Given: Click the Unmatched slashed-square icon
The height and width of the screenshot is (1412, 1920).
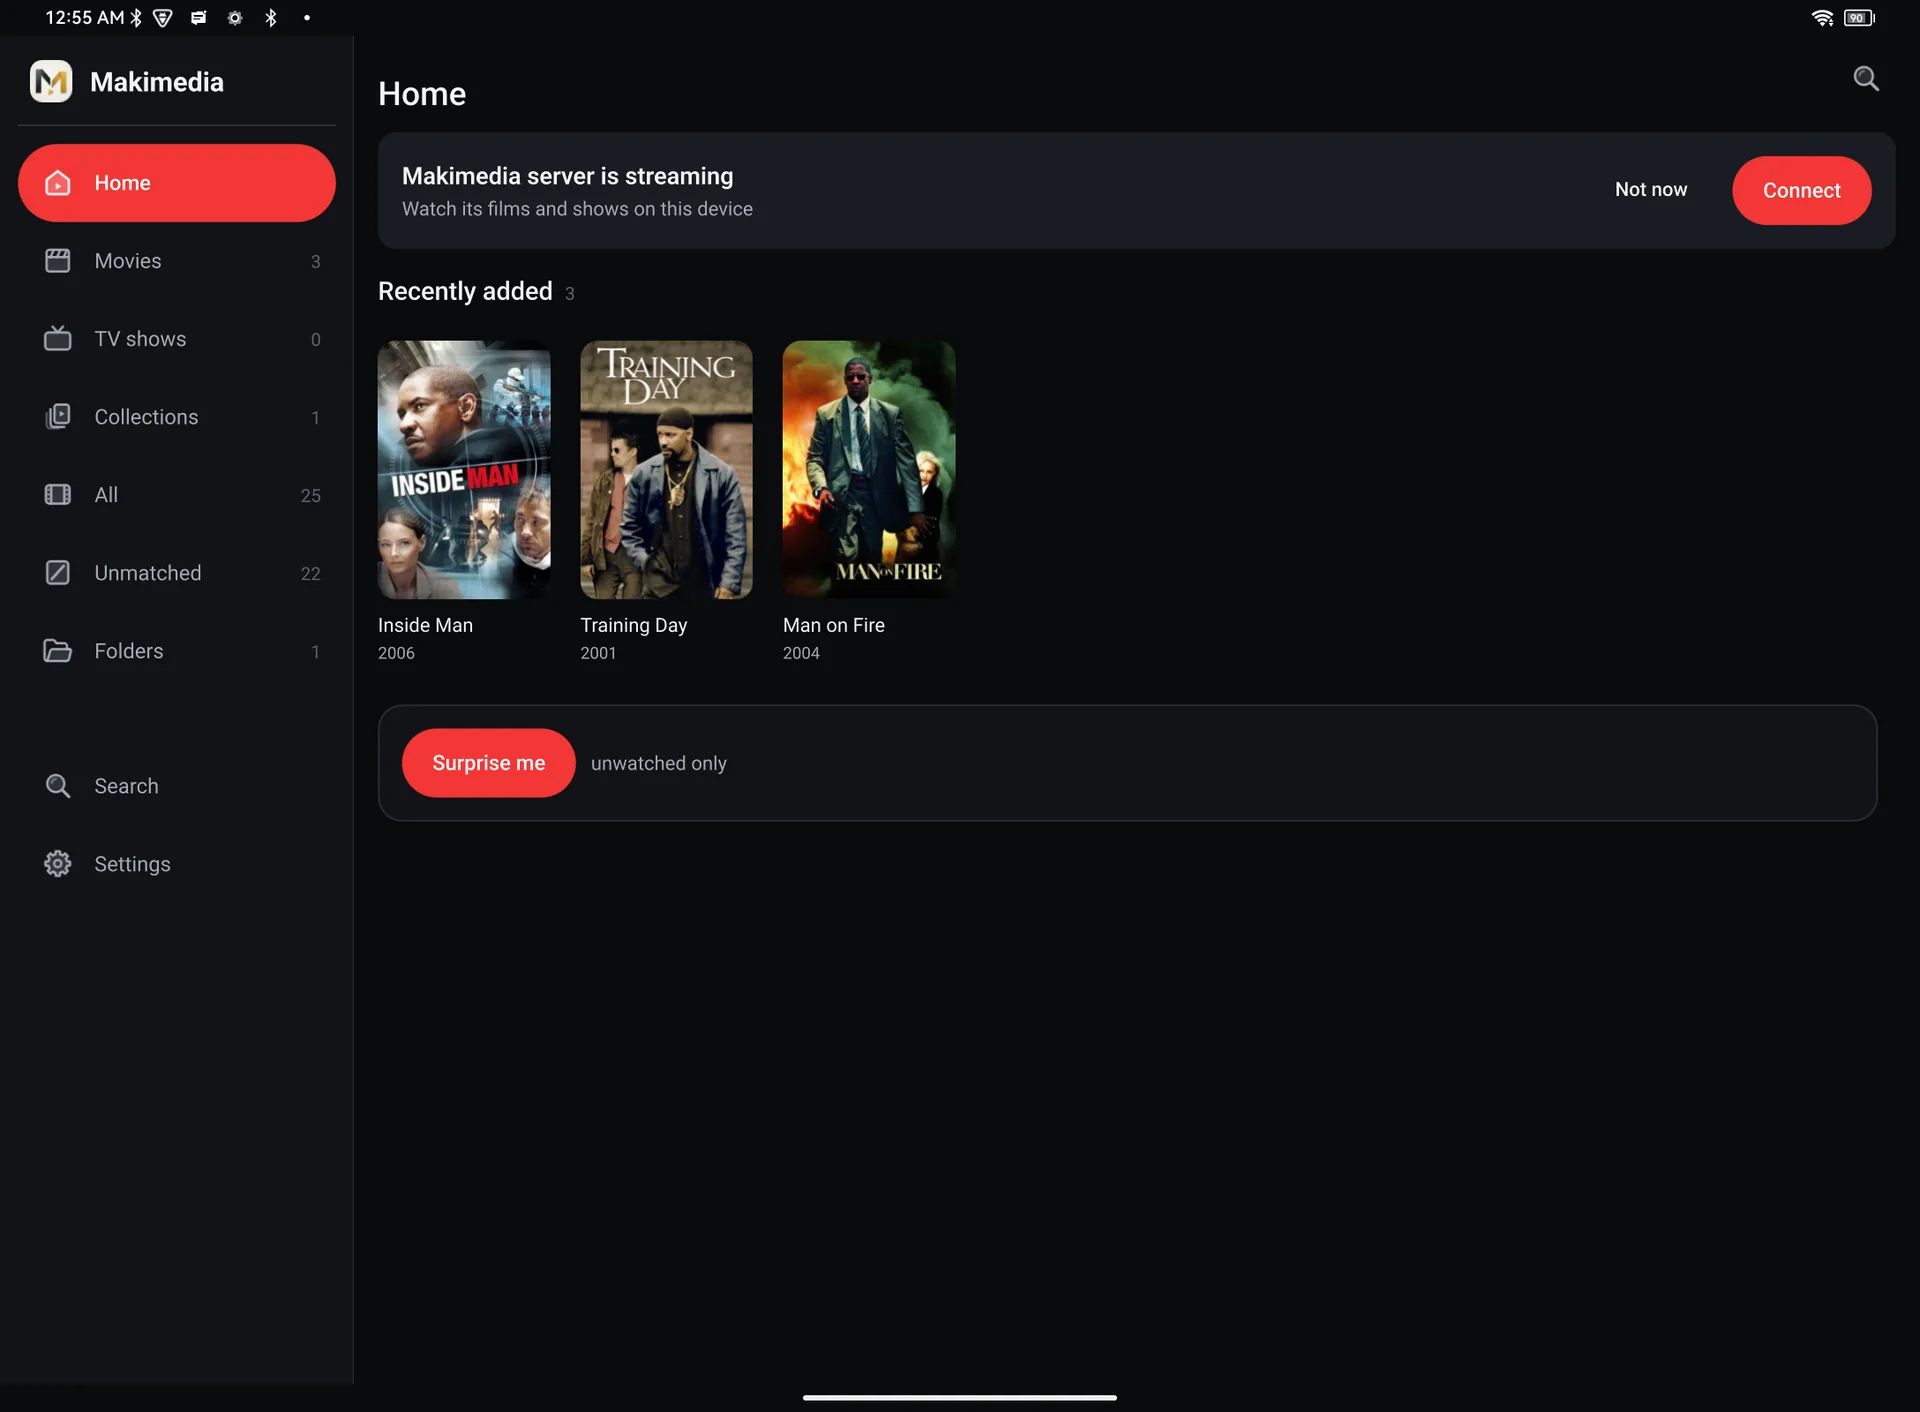Looking at the screenshot, I should coord(58,572).
